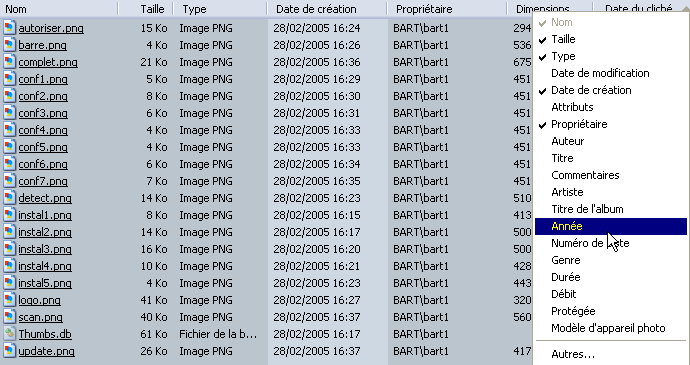Click the '28/02/2005 16:36' creation date
Image resolution: width=690 pixels, height=365 pixels.
pyautogui.click(x=317, y=62)
